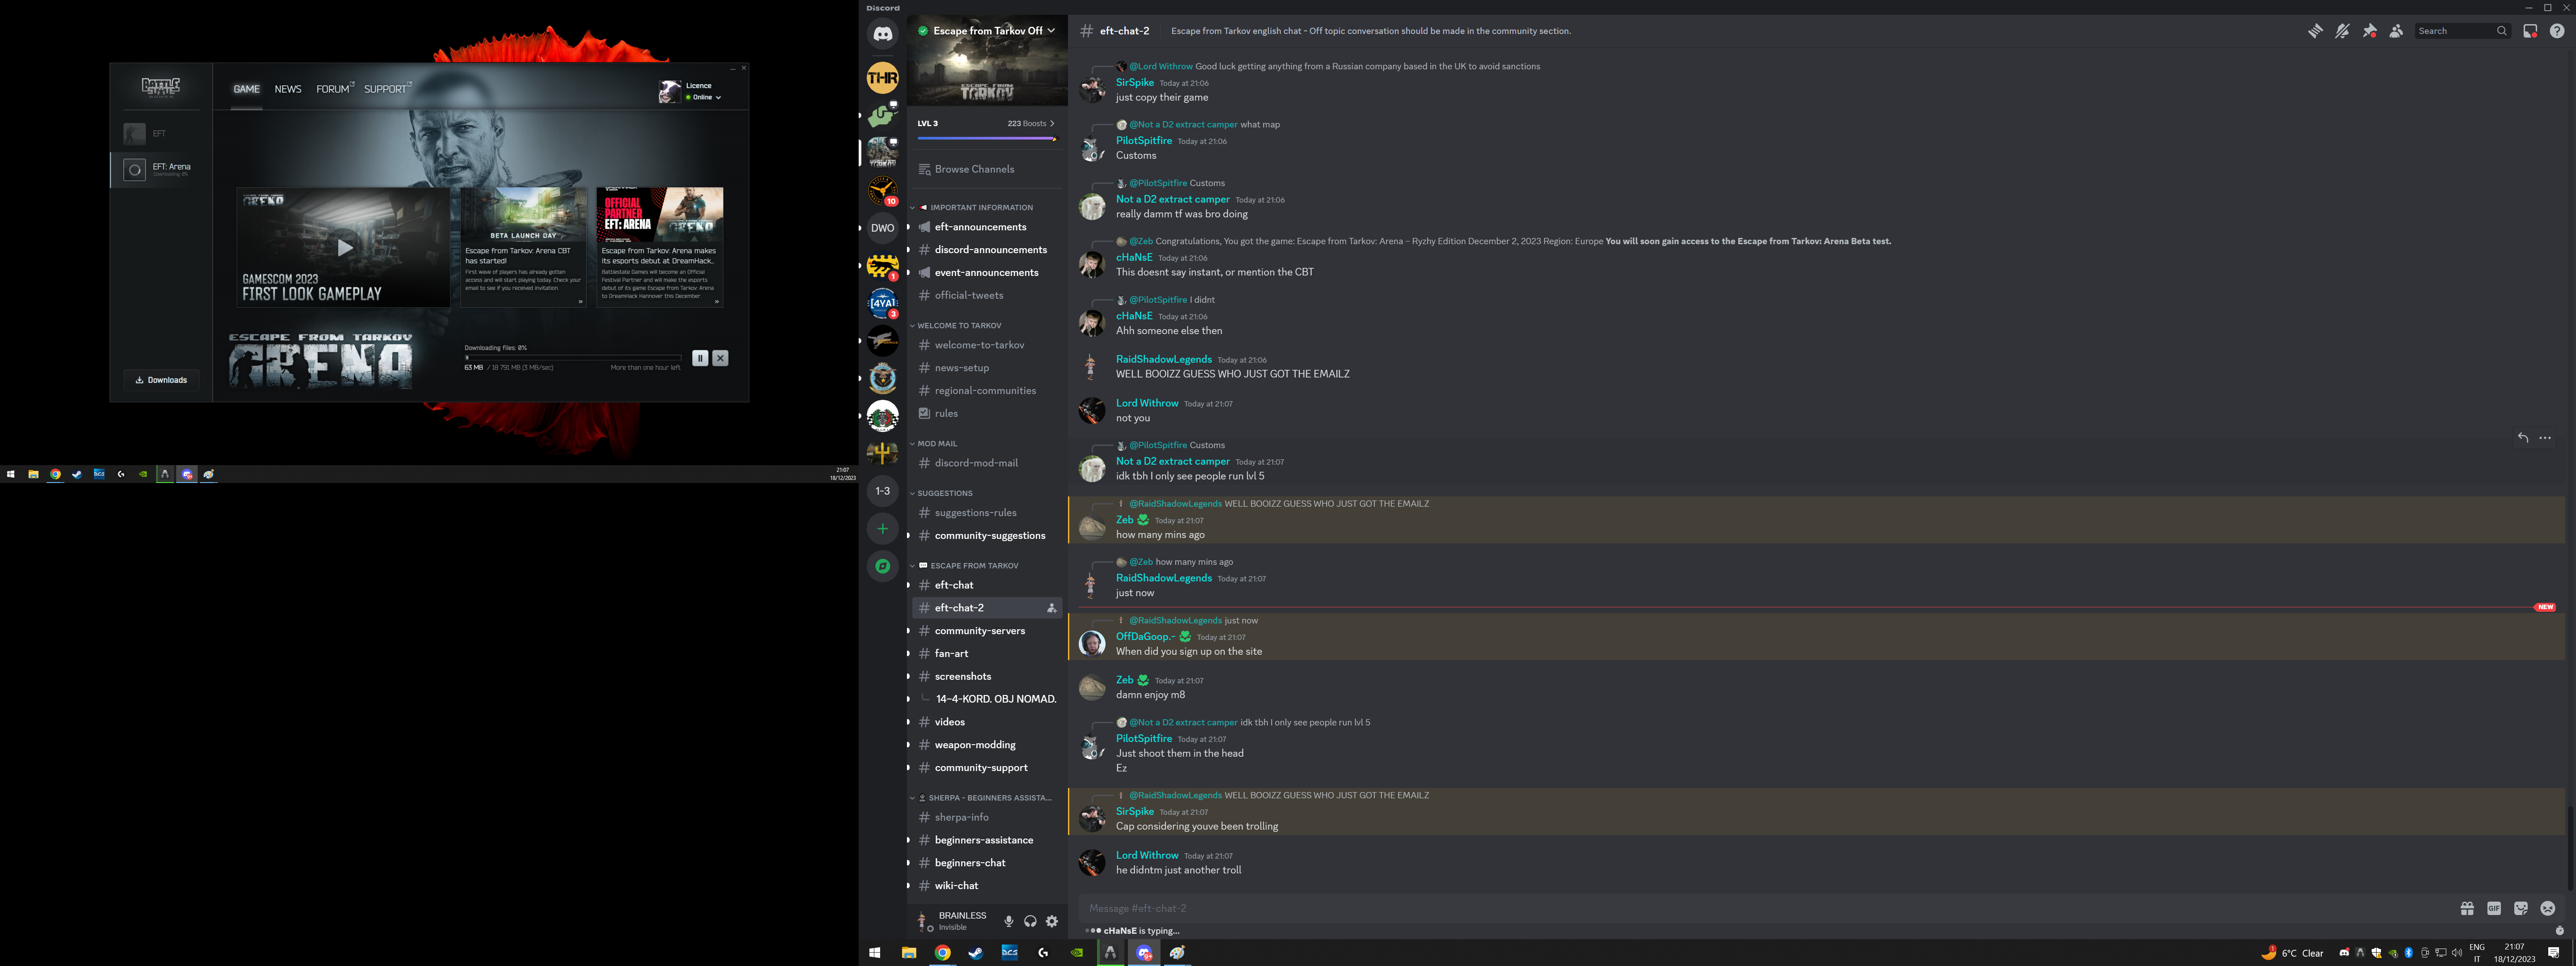Open the Escape from Tarkov server dropdown
This screenshot has width=2576, height=966.
tap(987, 31)
